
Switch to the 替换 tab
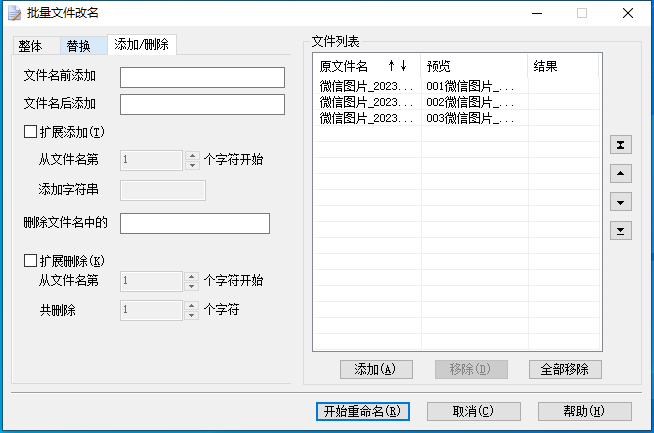point(78,46)
